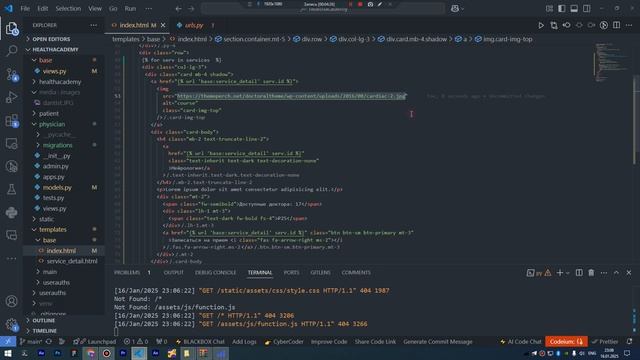Click Share Code Link in status bar
Image resolution: width=640 pixels, height=360 pixels.
[x=375, y=342]
